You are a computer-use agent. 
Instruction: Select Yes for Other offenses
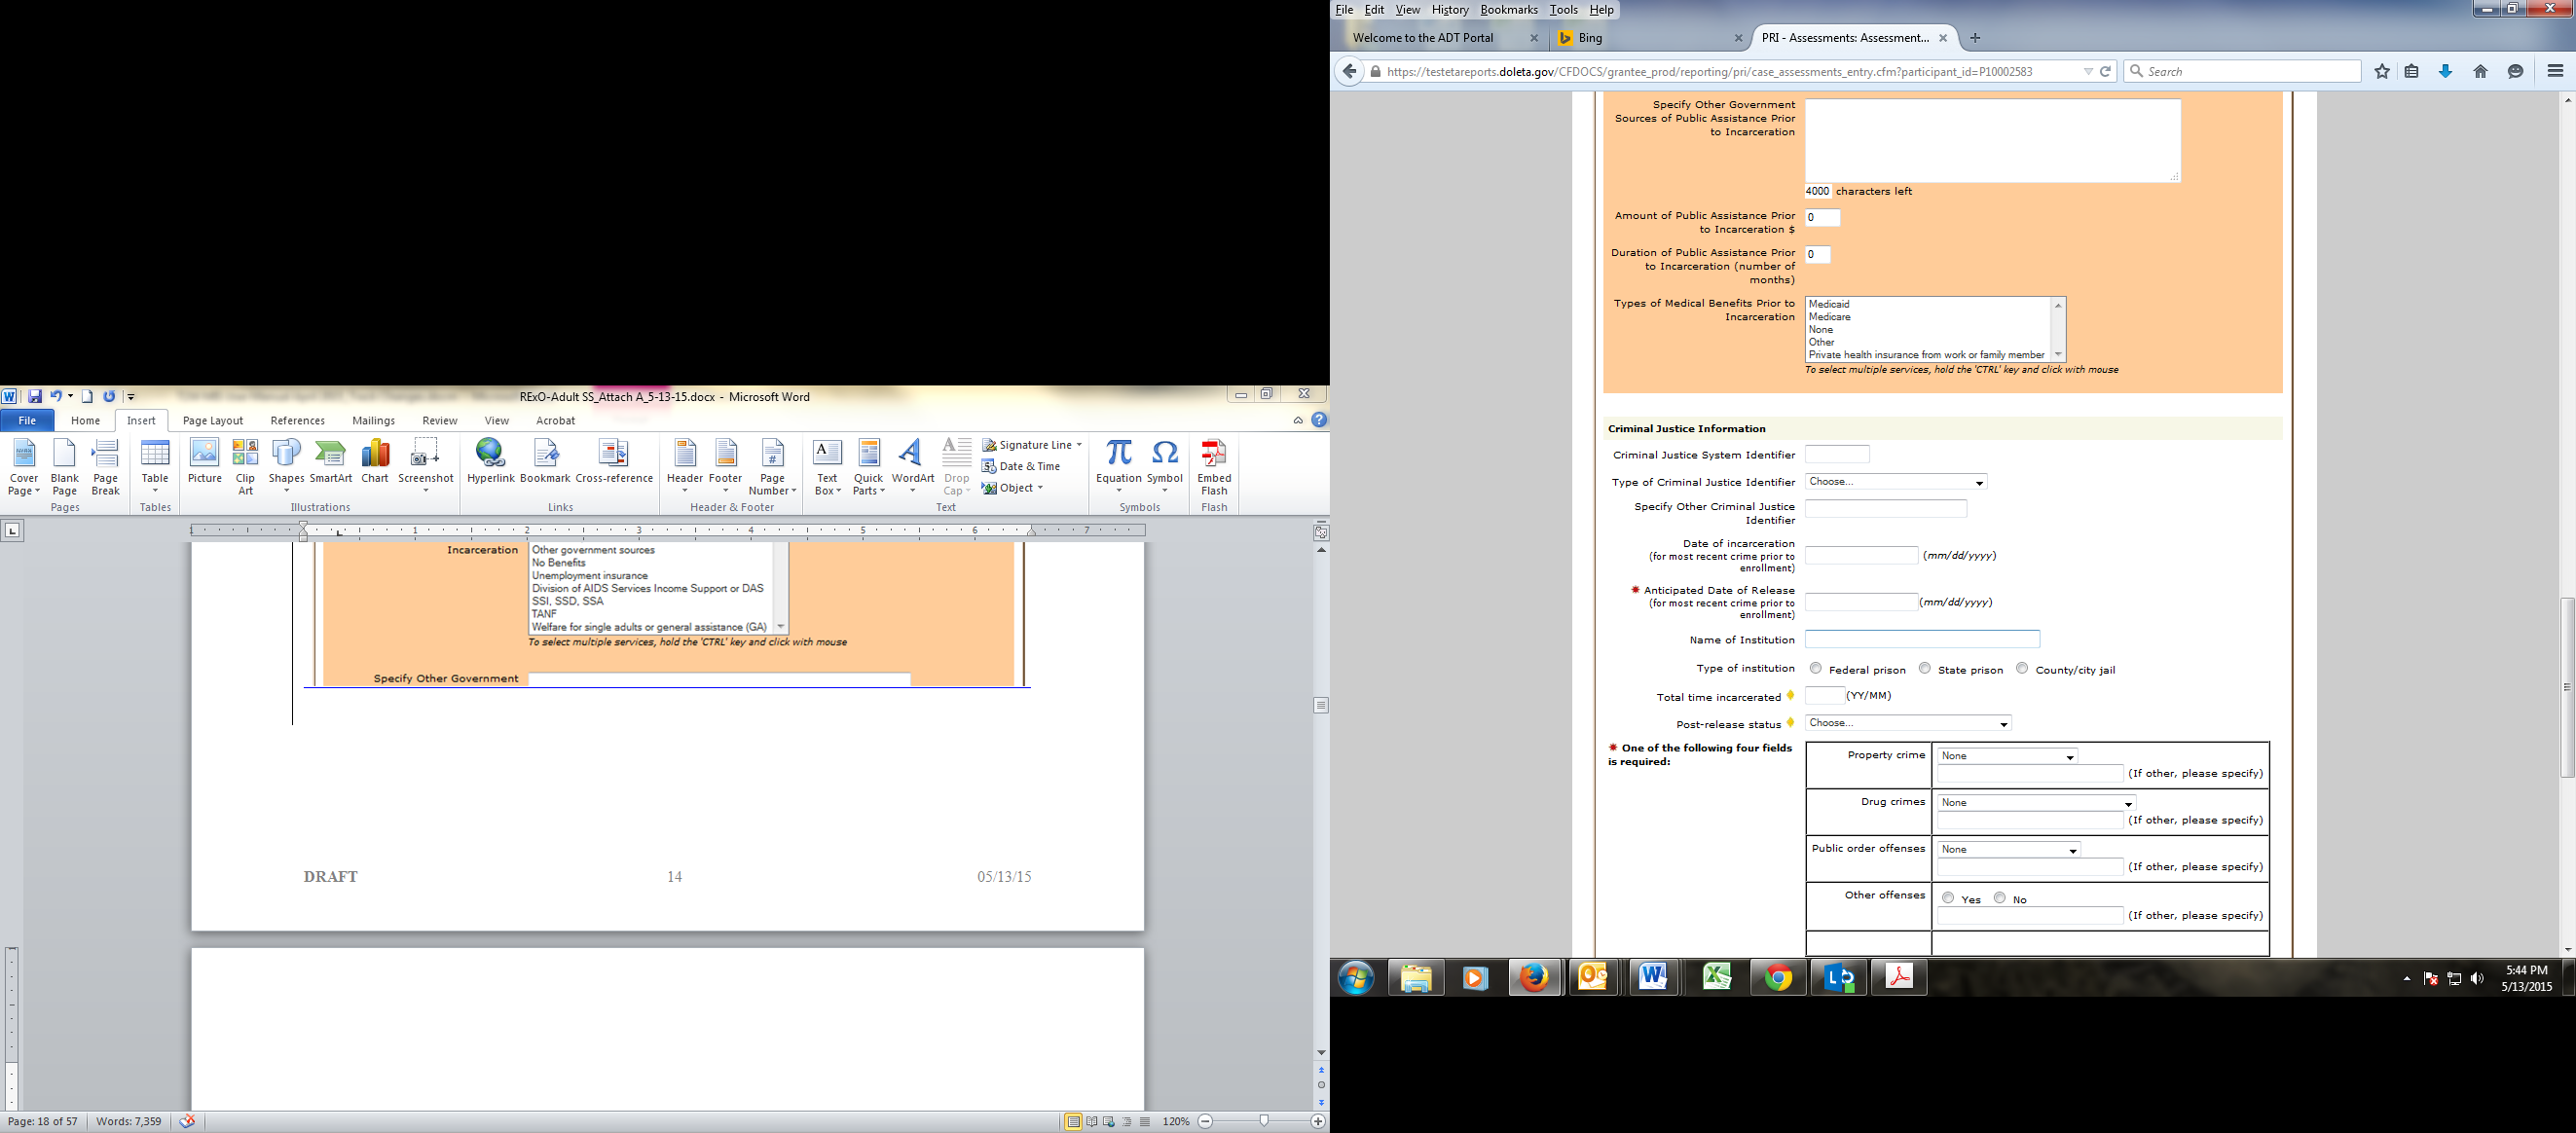1948,898
